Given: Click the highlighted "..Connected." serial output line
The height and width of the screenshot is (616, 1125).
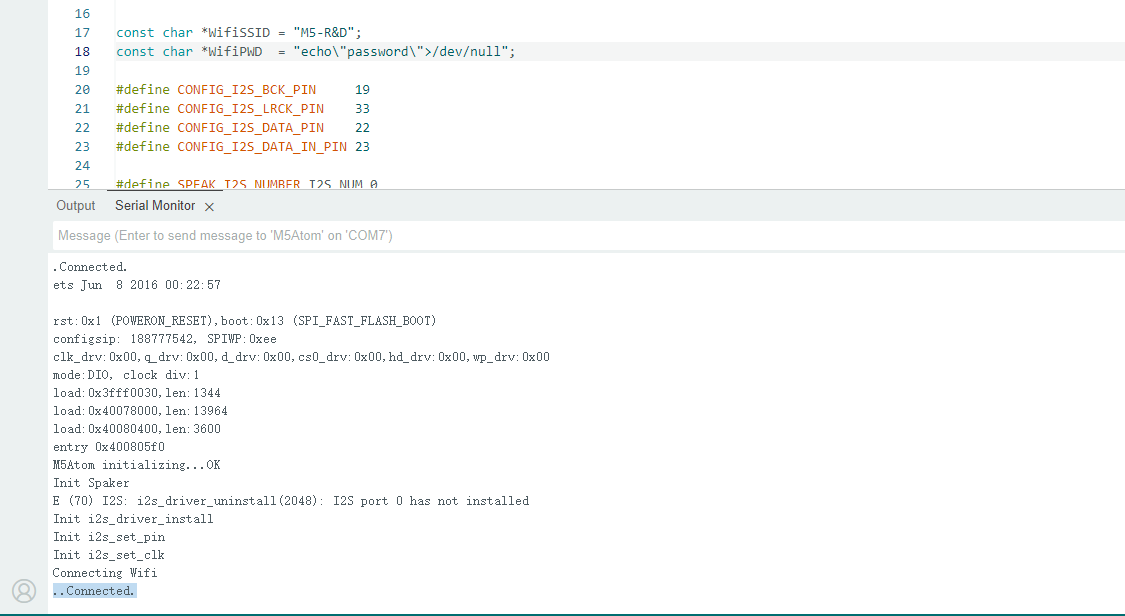Looking at the screenshot, I should coord(94,591).
